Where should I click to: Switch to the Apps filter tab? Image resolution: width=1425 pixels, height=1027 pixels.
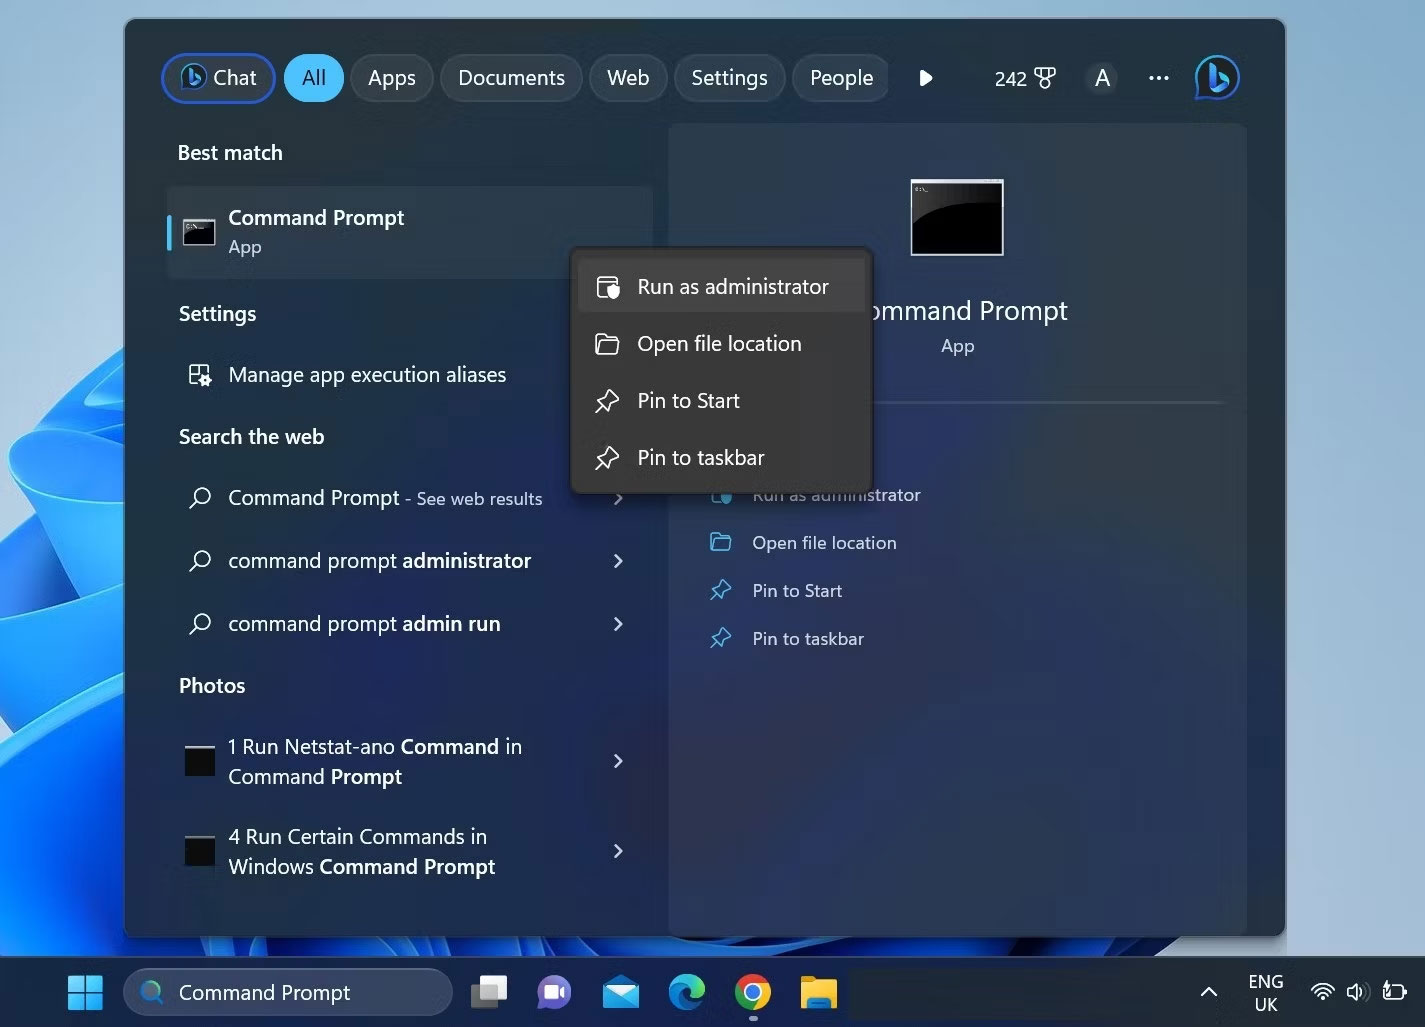click(391, 78)
